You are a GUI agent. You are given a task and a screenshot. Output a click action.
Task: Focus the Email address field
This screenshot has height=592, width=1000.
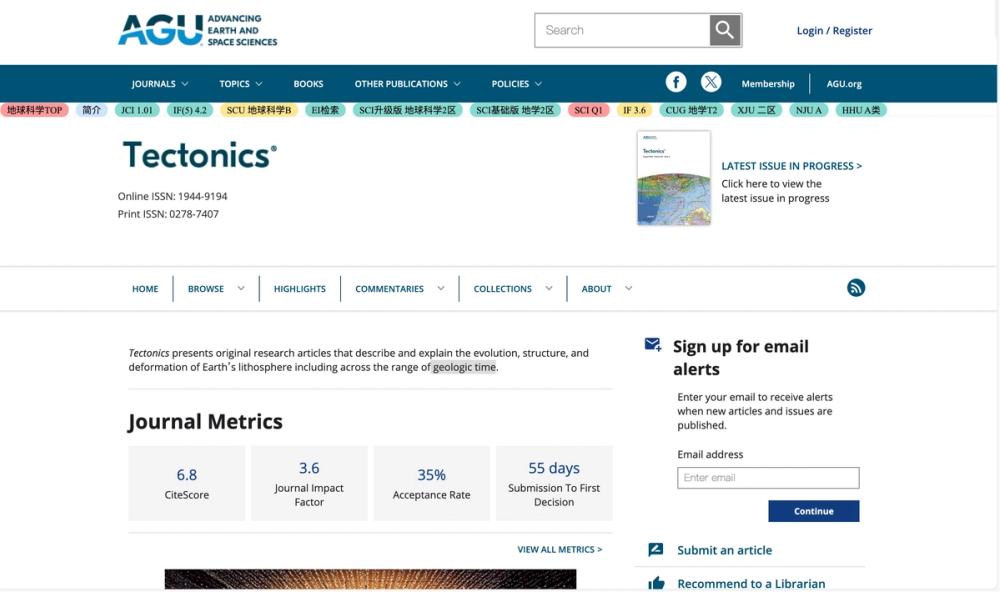[x=768, y=478]
